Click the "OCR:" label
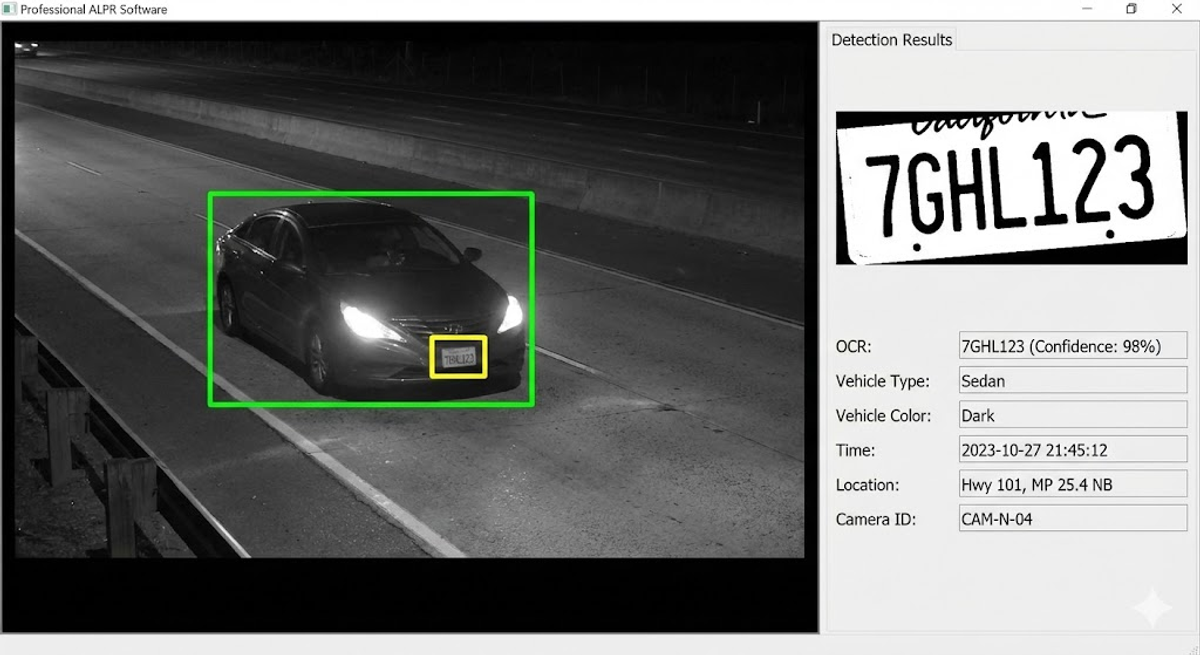1200x655 pixels. [x=854, y=346]
